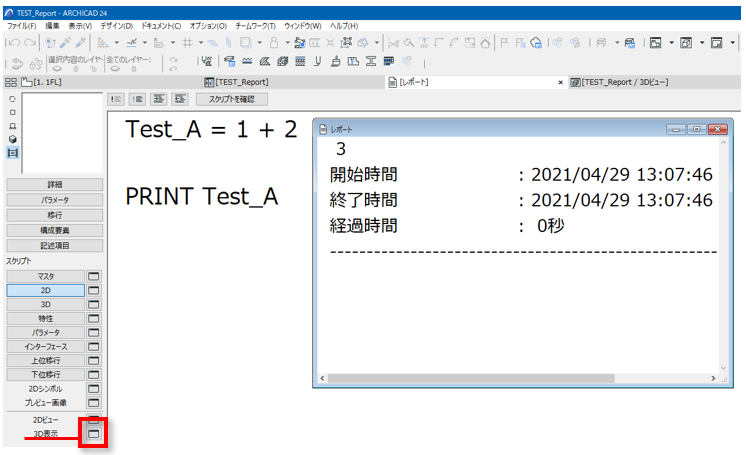746x455 pixels.
Task: Expand the snap guides dropdown arrow
Action: tap(145, 43)
